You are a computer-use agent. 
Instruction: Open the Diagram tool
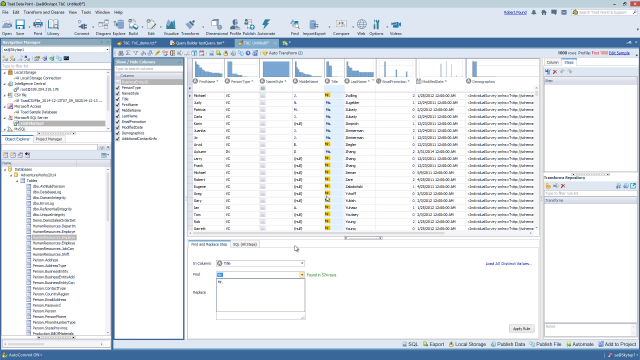[103, 27]
